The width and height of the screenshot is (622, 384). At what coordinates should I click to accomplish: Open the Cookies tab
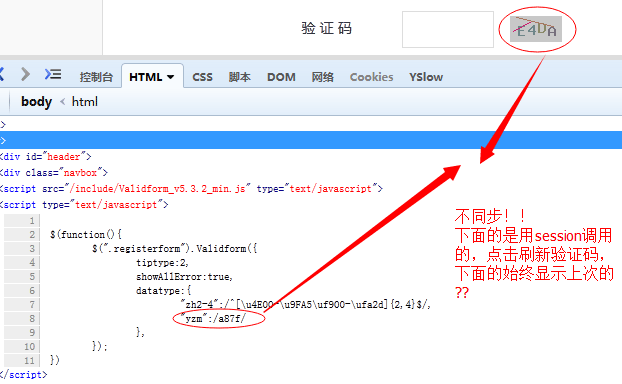(371, 77)
